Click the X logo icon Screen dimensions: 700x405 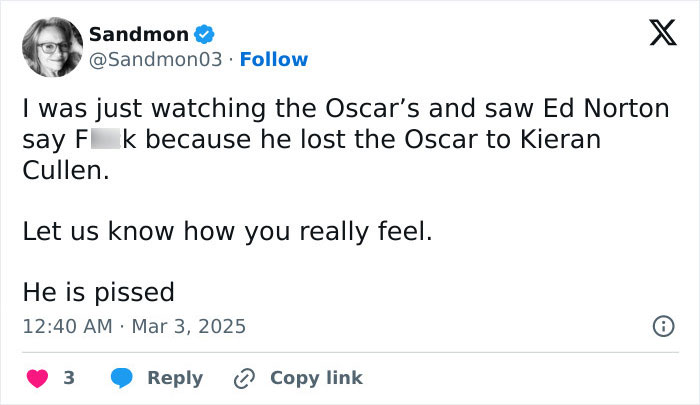(656, 35)
